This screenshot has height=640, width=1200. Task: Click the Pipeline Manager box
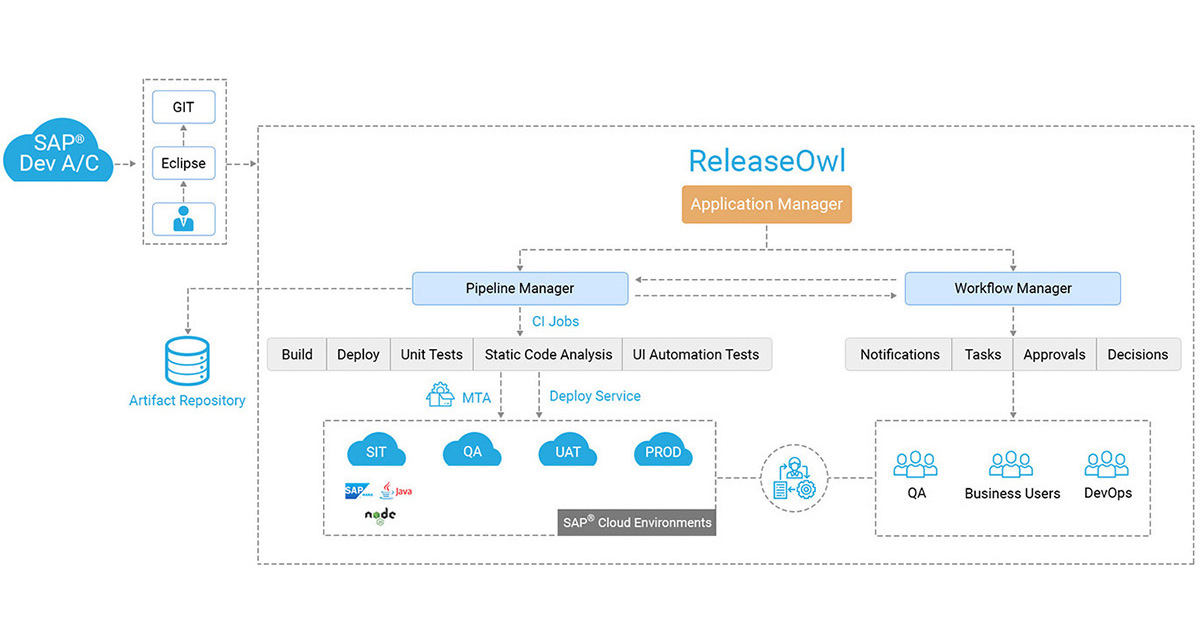coord(520,288)
